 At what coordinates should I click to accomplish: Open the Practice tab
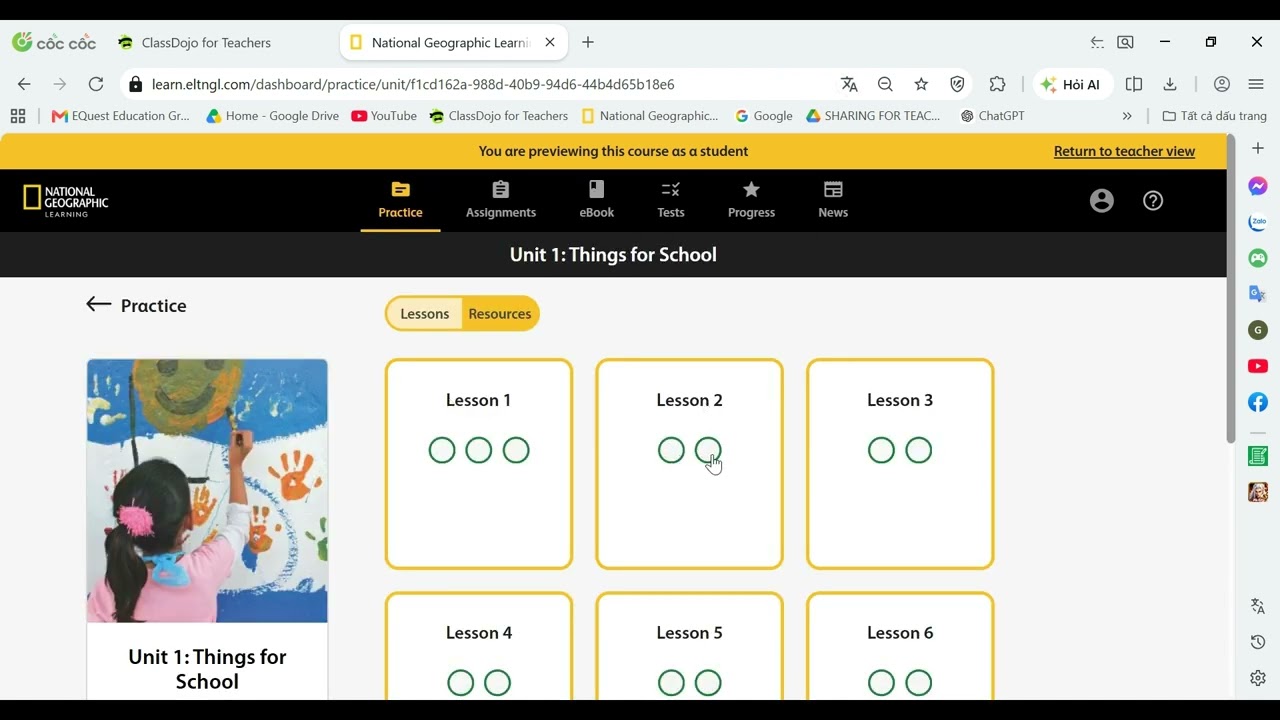[400, 200]
